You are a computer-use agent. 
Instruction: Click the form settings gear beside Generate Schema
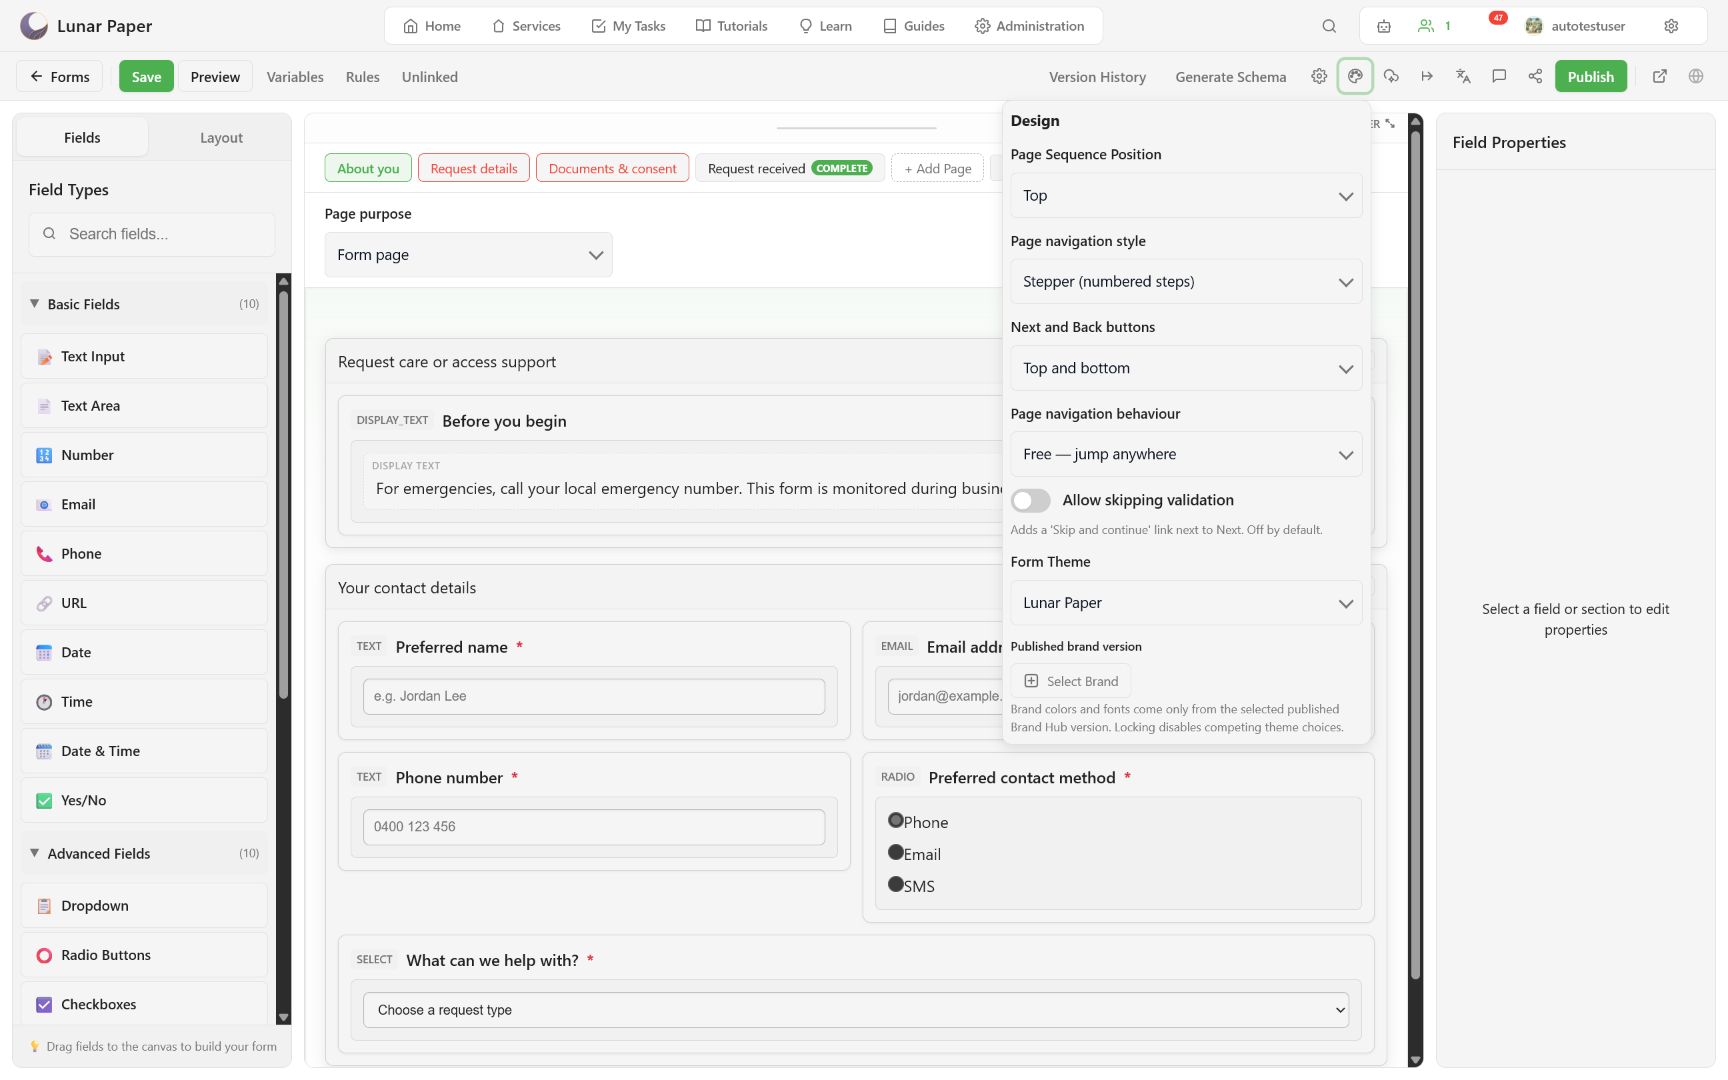[x=1319, y=76]
